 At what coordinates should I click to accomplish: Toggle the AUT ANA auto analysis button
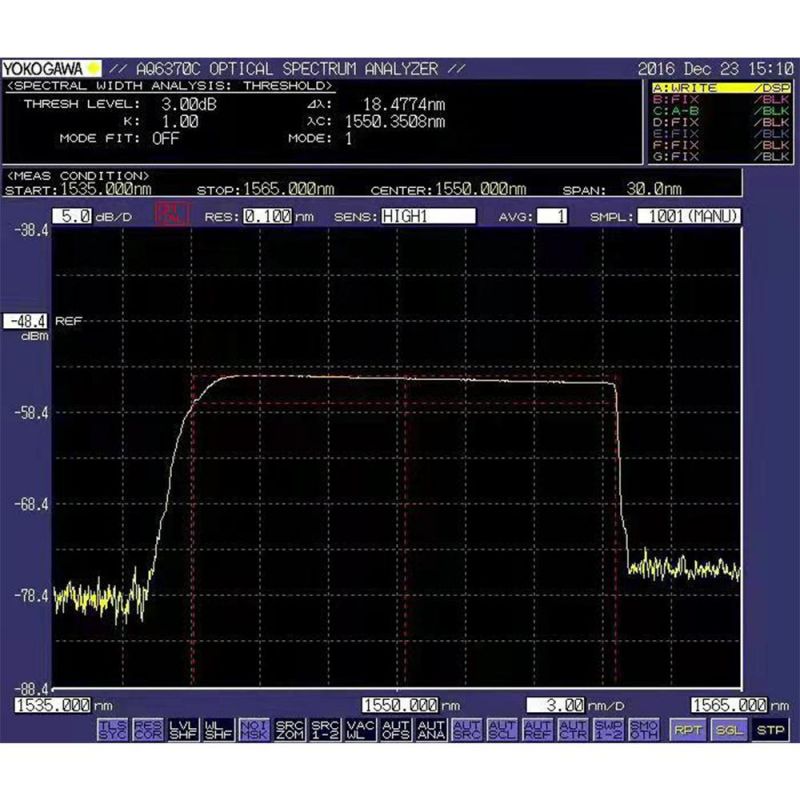(431, 729)
